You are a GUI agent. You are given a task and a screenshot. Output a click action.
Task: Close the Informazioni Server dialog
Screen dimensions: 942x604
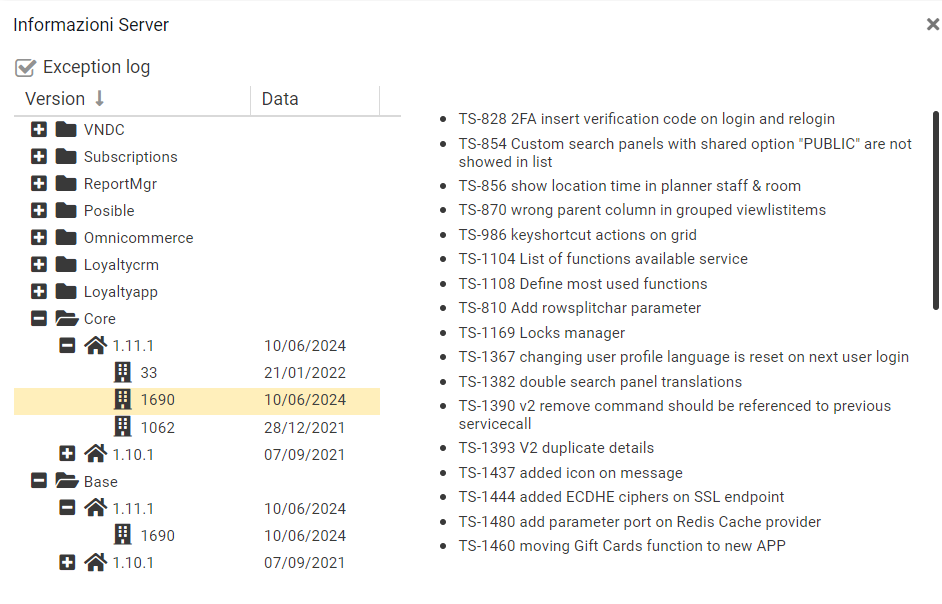tap(932, 25)
